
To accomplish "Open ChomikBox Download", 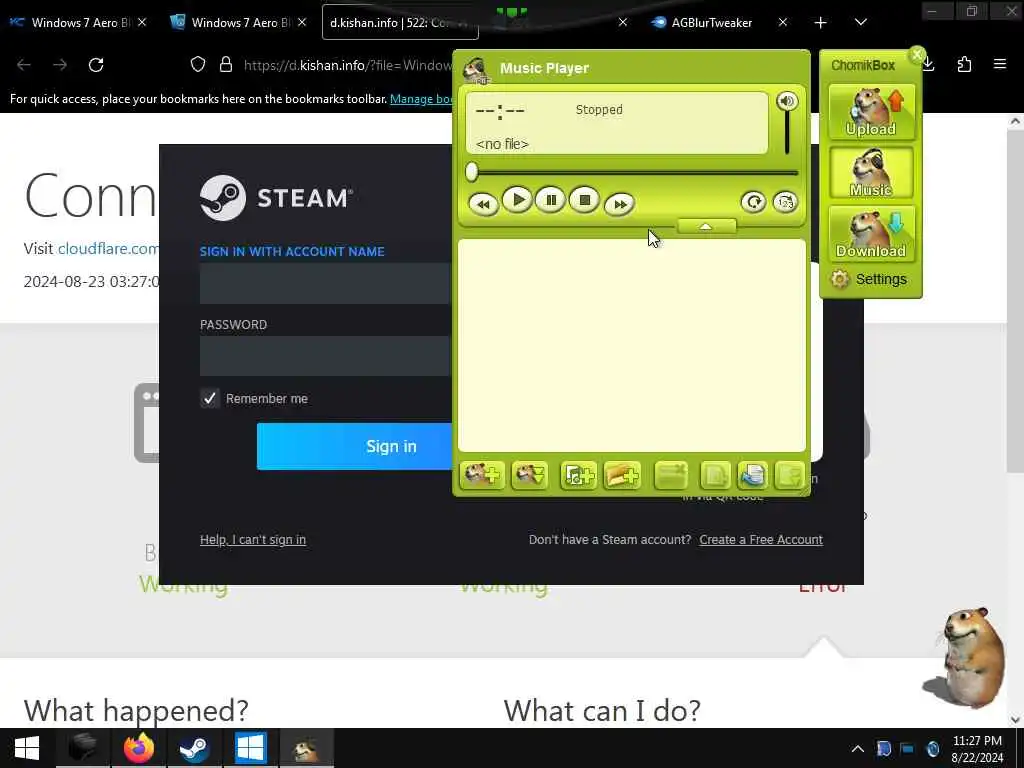I will [871, 233].
